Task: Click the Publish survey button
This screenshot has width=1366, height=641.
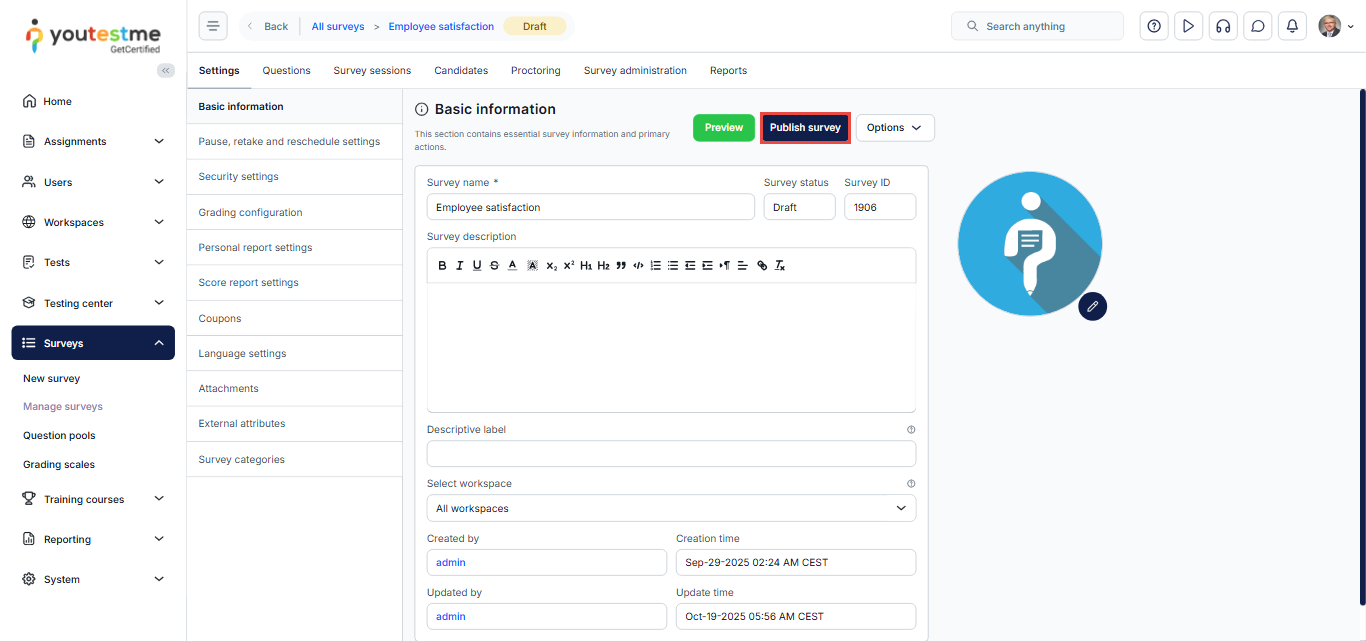Action: point(805,128)
